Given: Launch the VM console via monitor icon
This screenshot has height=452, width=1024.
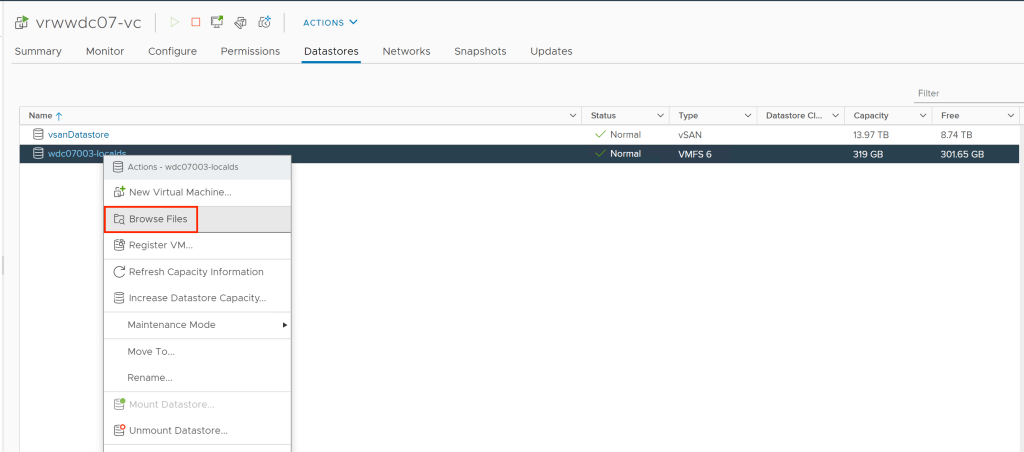Looking at the screenshot, I should (x=218, y=22).
